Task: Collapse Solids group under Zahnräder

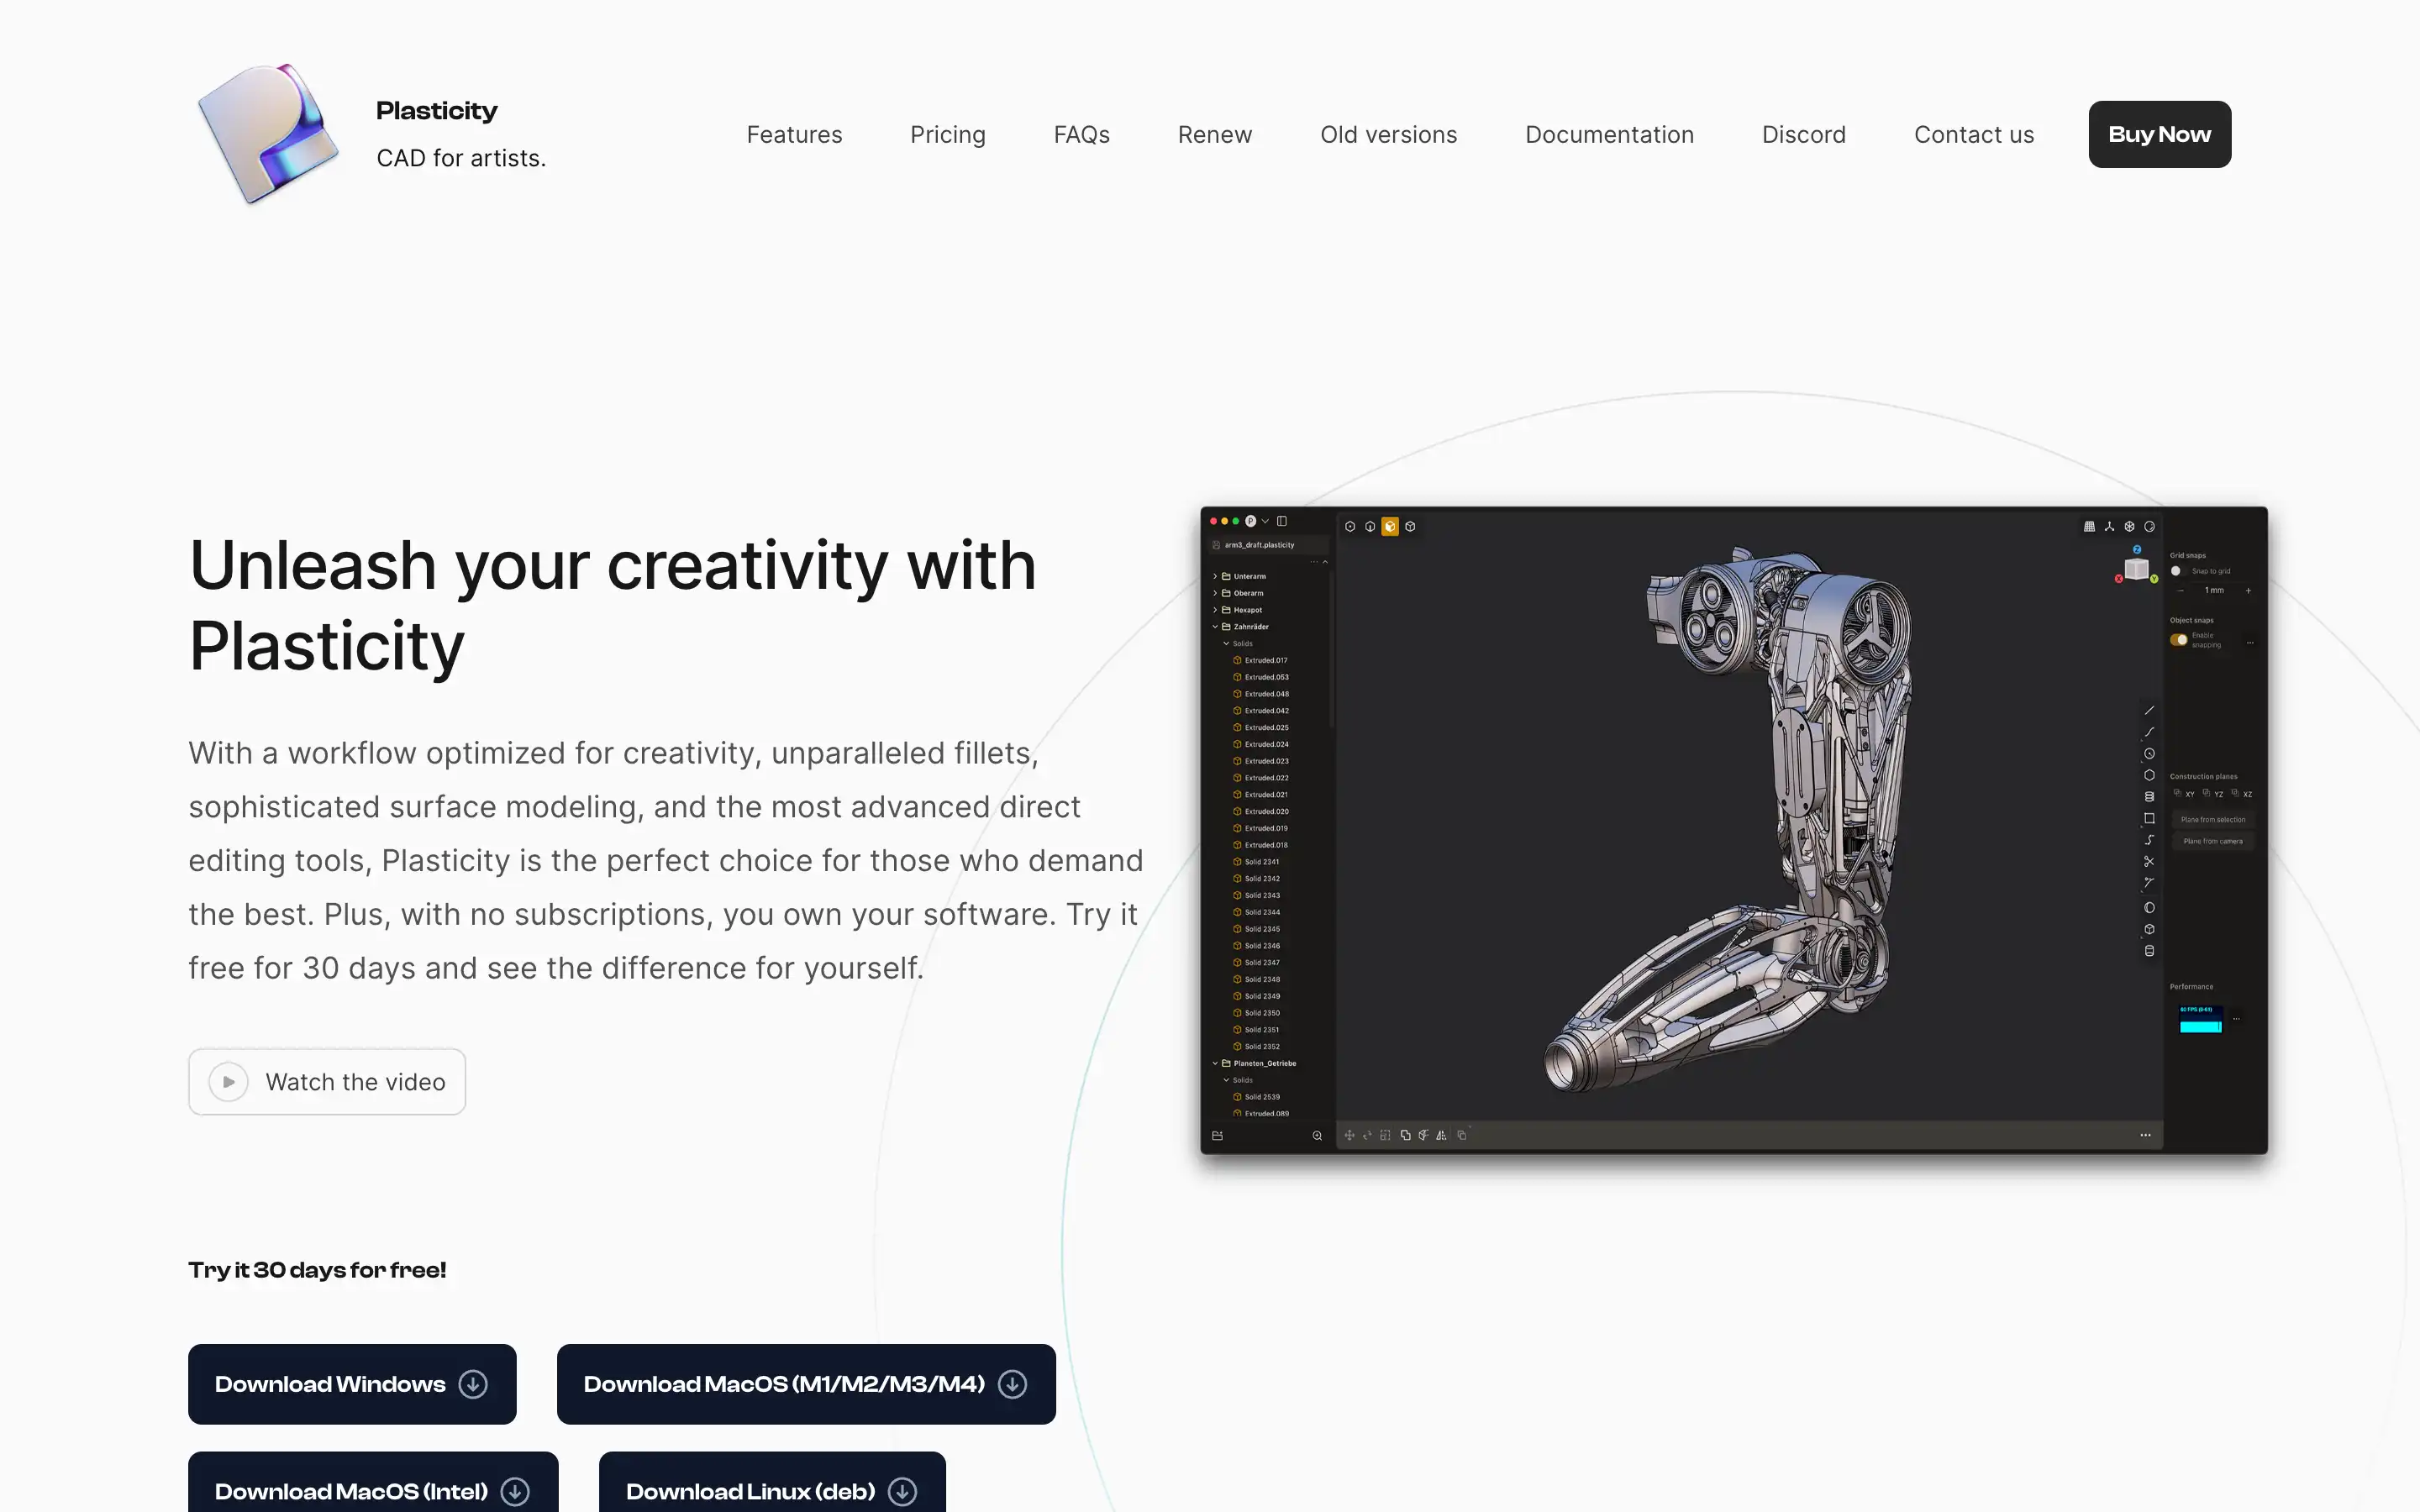Action: pyautogui.click(x=1226, y=644)
